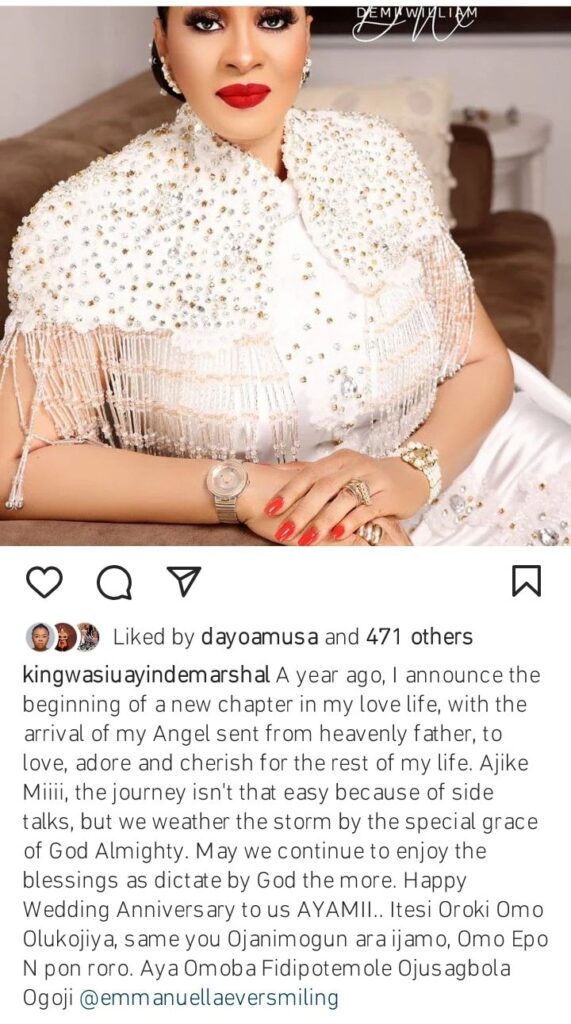The width and height of the screenshot is (571, 1024).
Task: Open kingwasiuayindemarshal's profile from the caption
Action: [x=146, y=676]
